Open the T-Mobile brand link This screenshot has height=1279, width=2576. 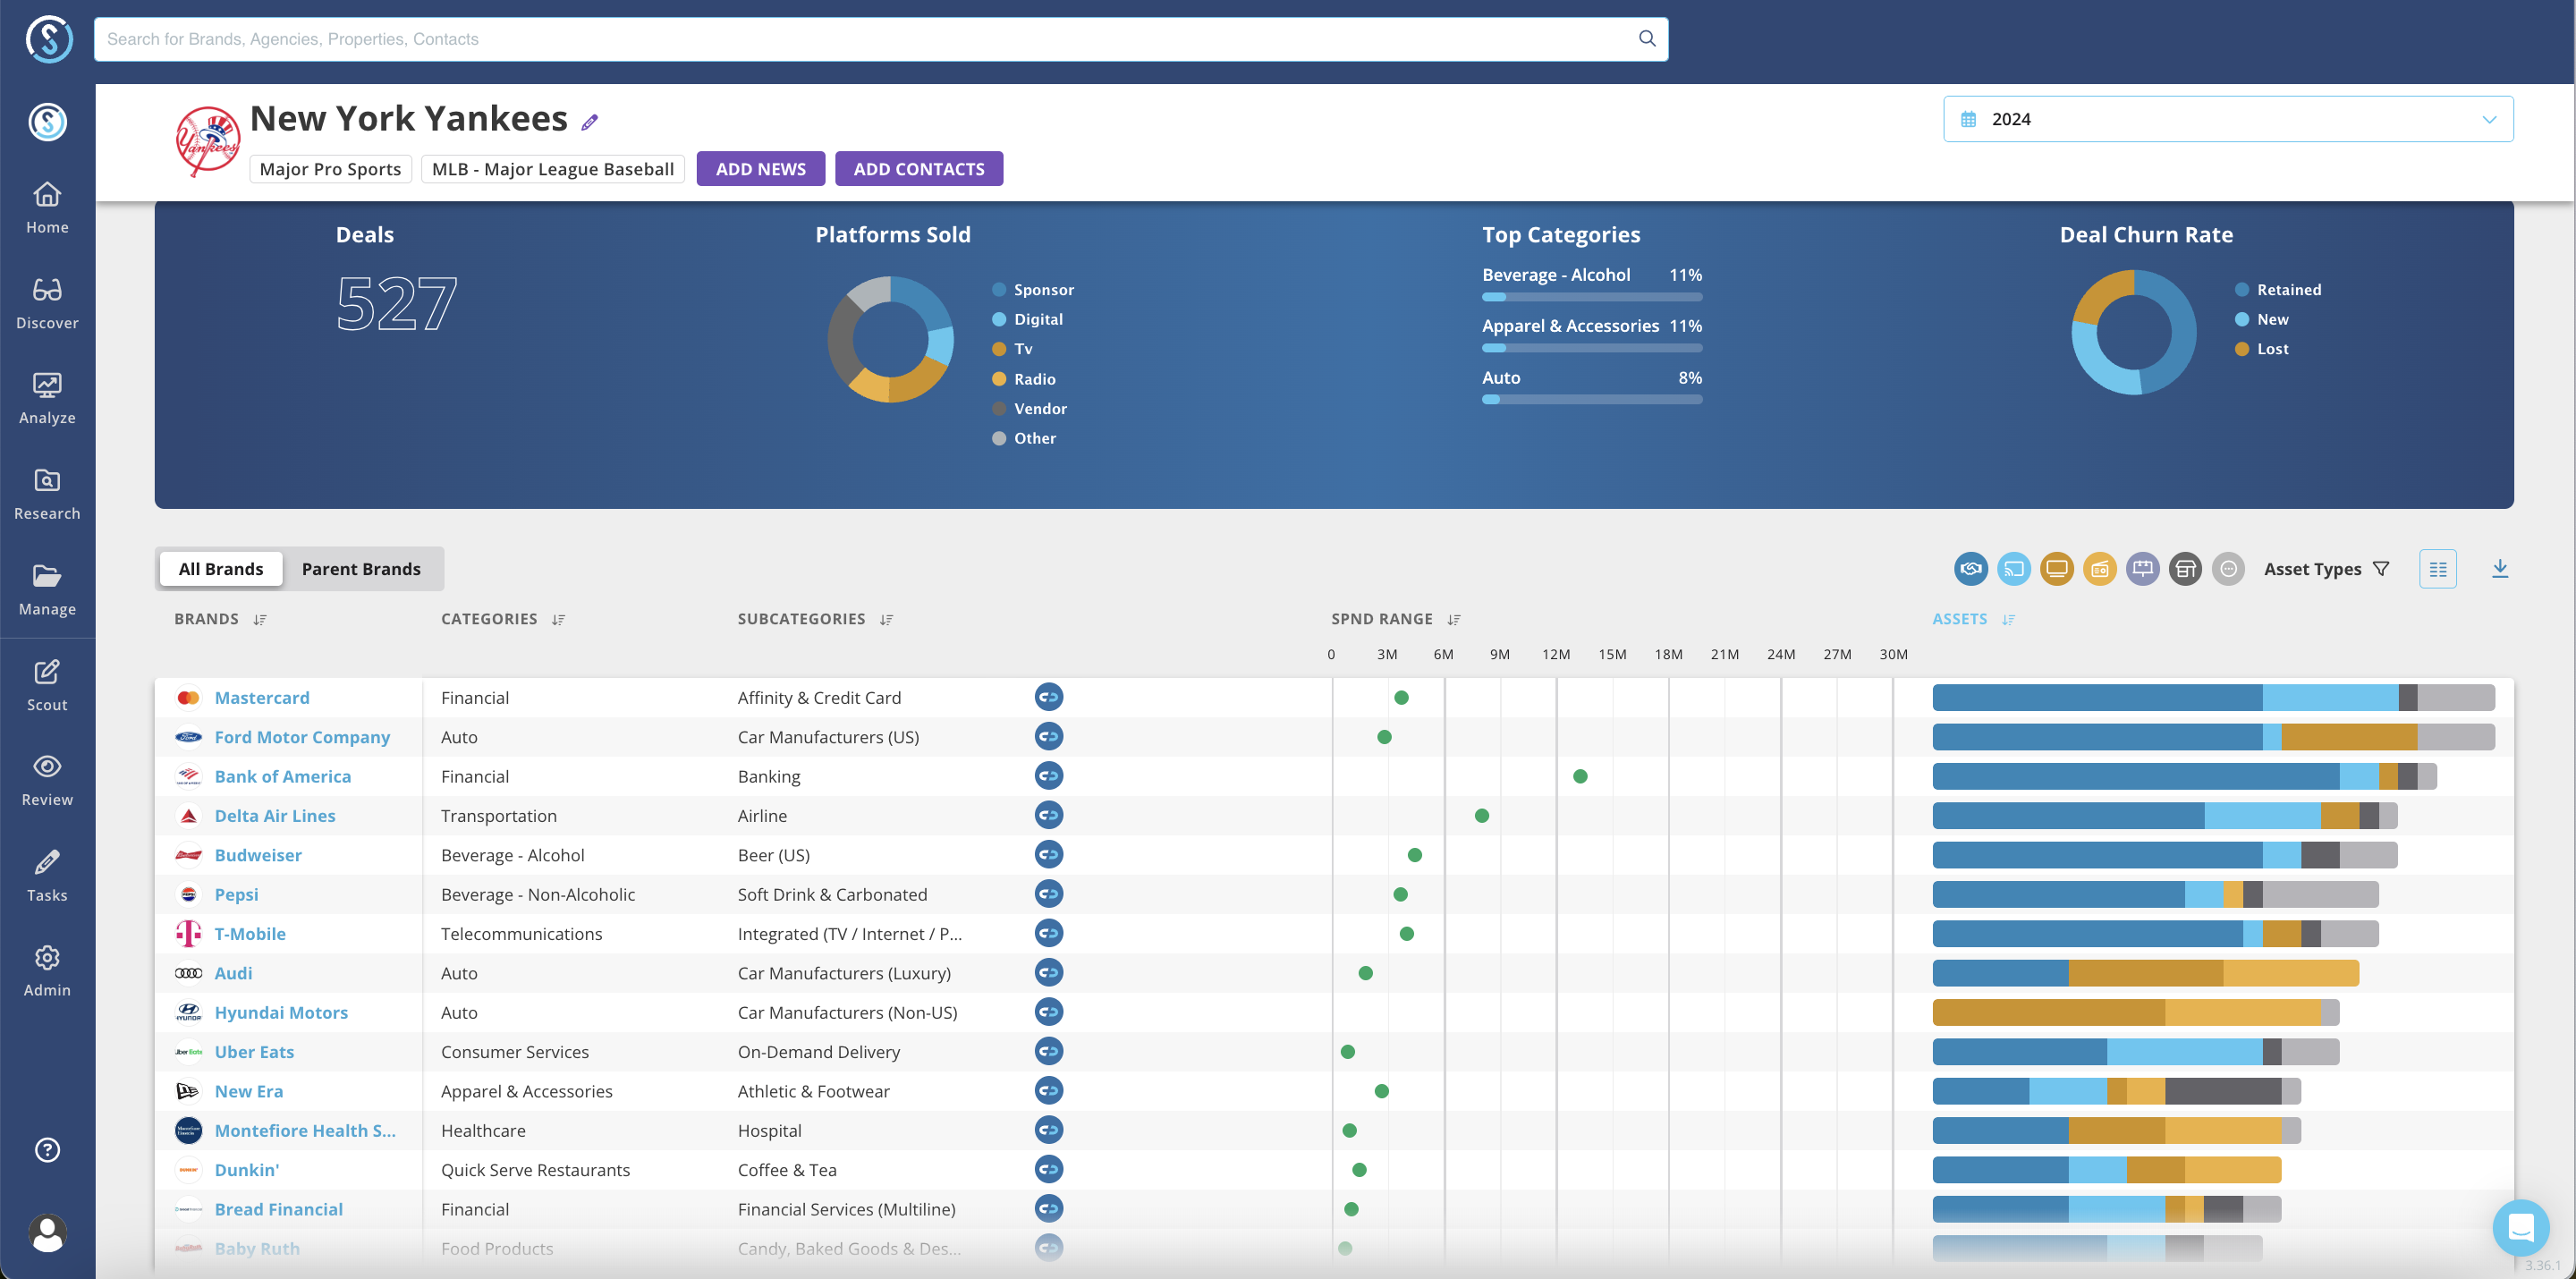250,934
